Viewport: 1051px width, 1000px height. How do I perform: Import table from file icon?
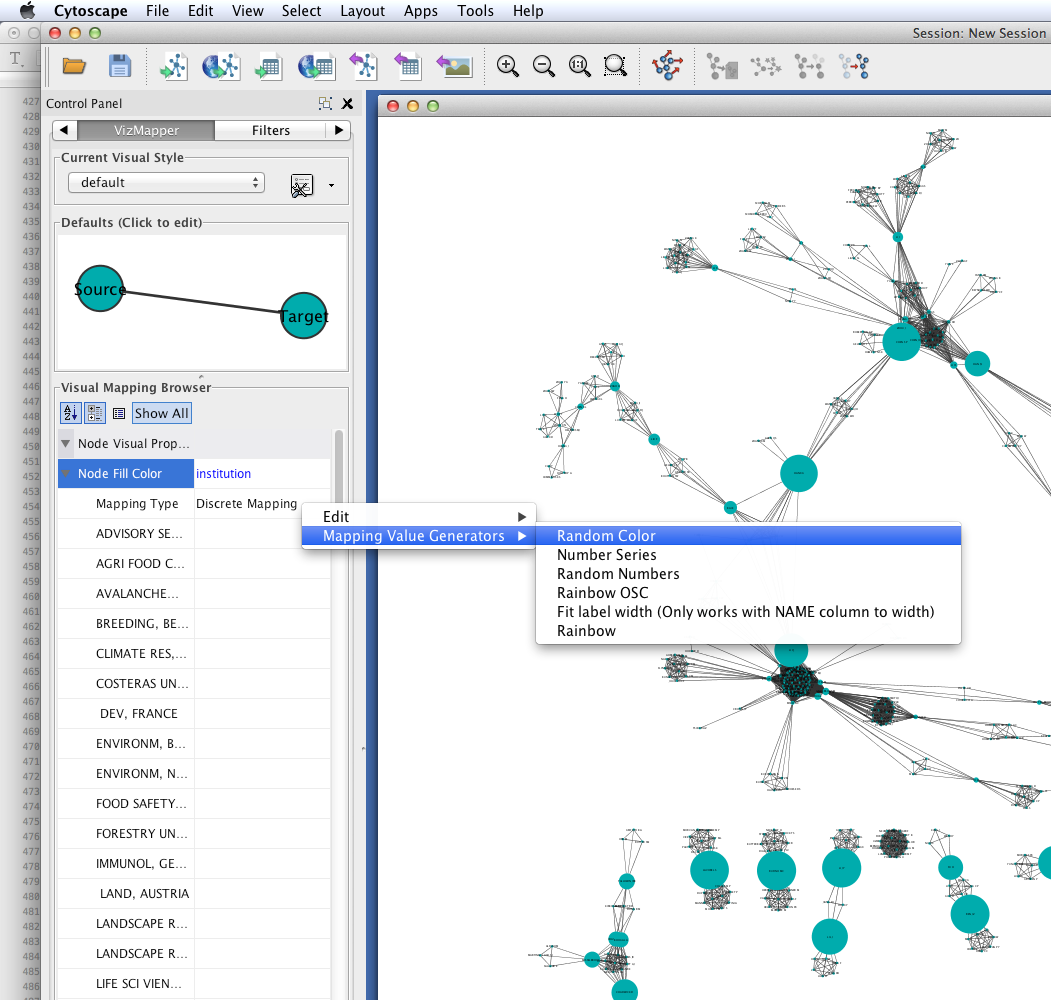(x=269, y=66)
